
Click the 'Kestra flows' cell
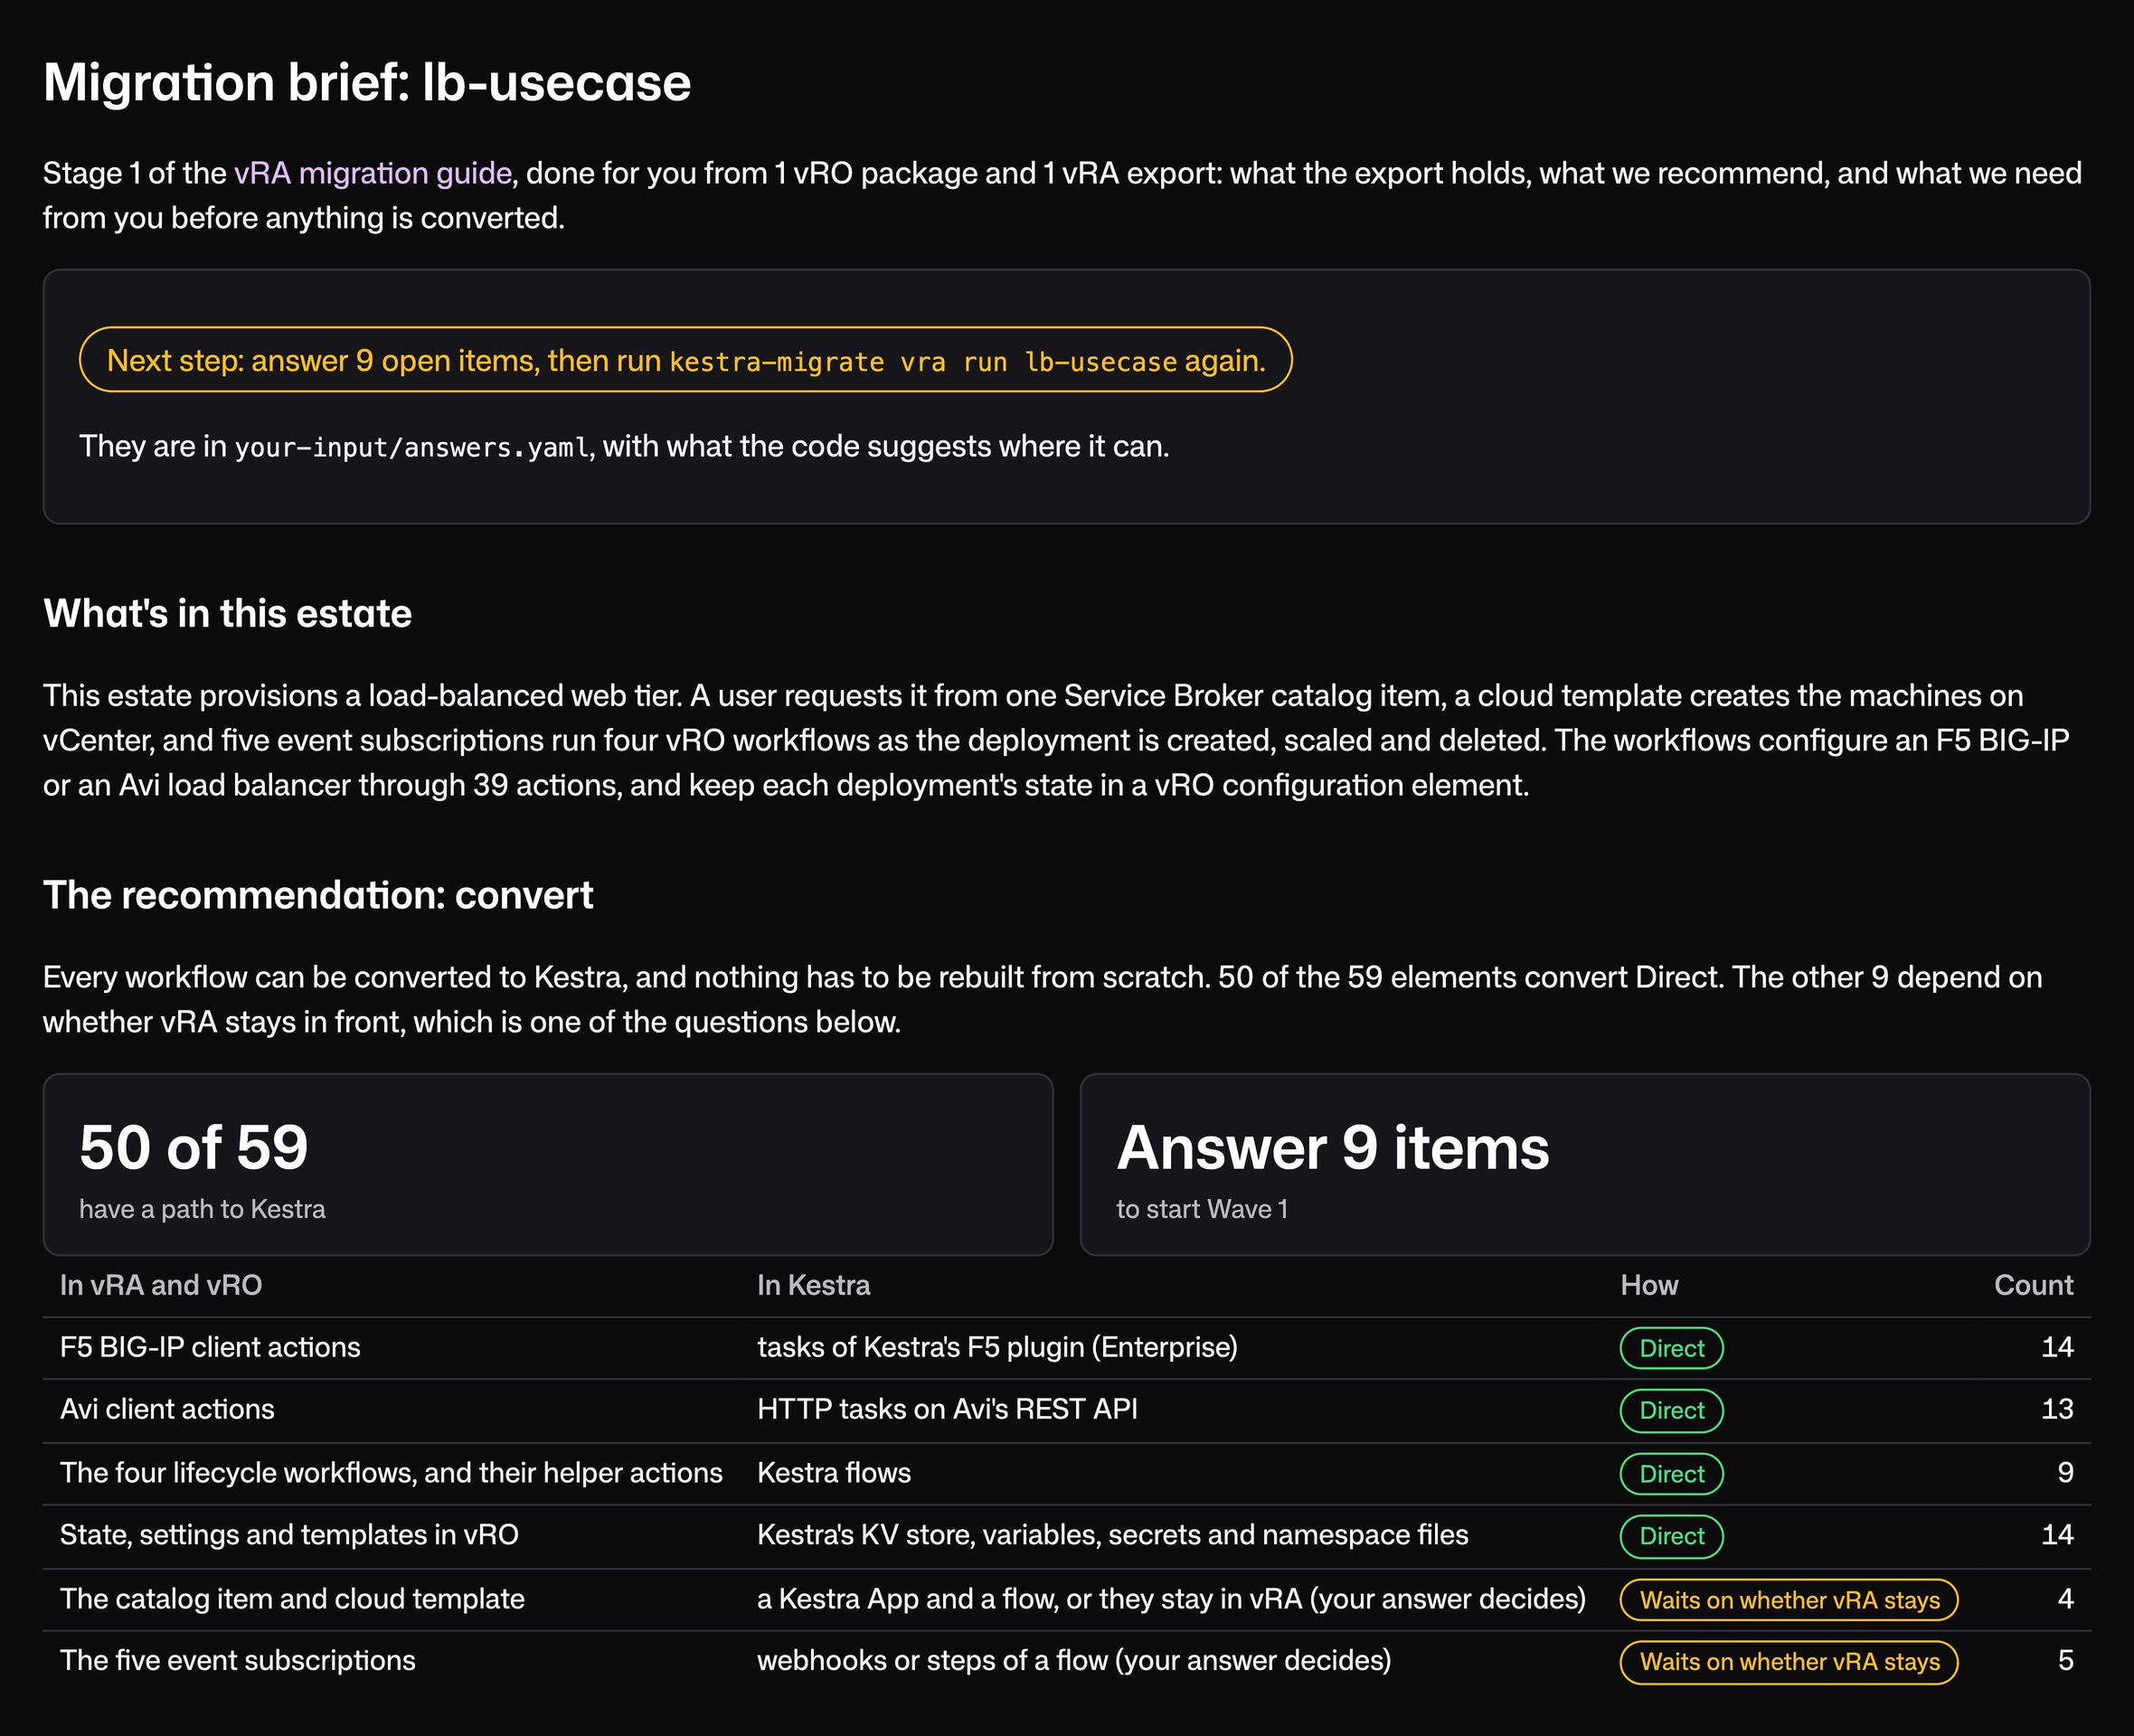834,1472
